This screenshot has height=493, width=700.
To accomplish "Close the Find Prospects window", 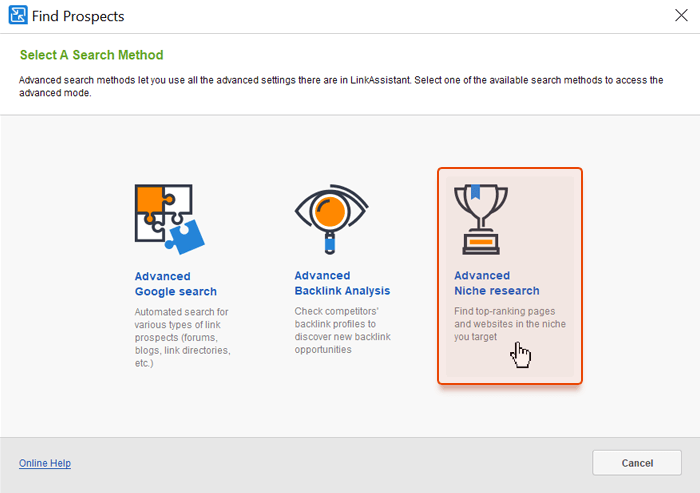I will pos(681,15).
